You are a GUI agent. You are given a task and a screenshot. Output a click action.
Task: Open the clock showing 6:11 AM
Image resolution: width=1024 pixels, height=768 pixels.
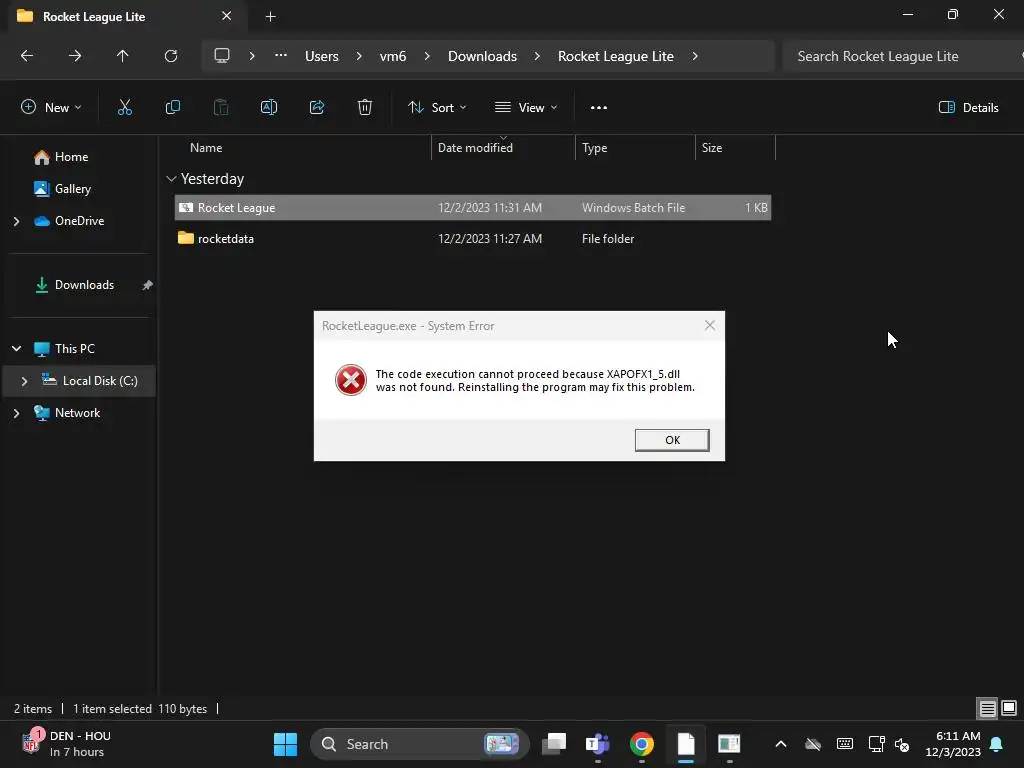[x=953, y=744]
